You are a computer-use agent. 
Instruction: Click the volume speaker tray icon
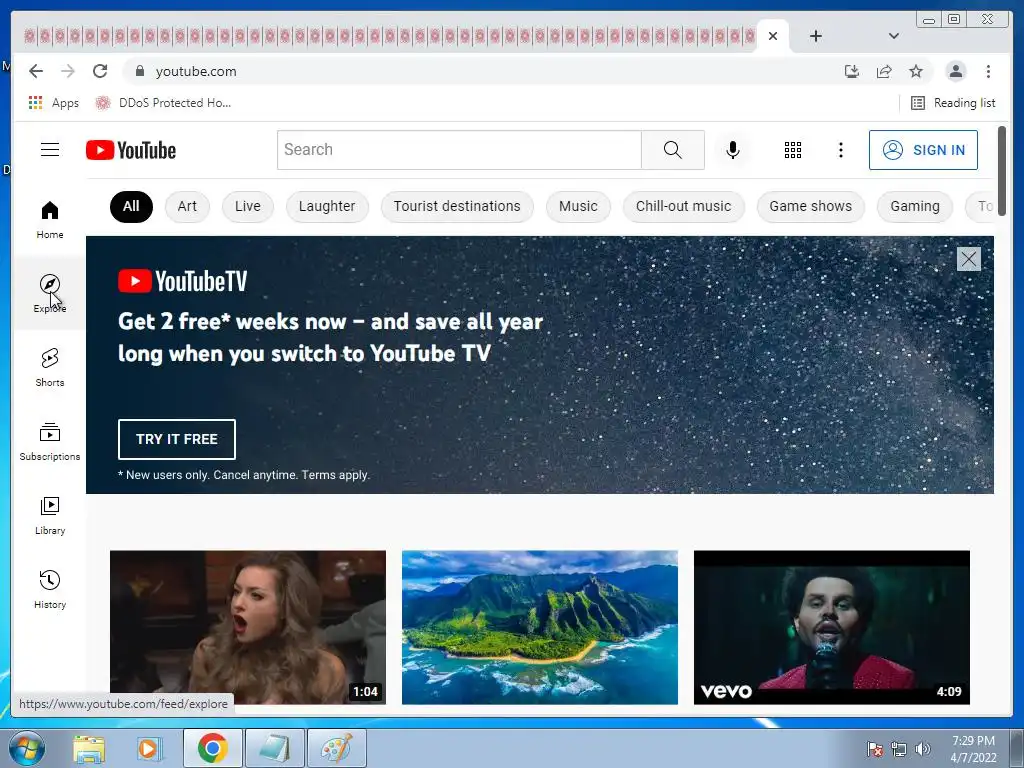tap(923, 749)
